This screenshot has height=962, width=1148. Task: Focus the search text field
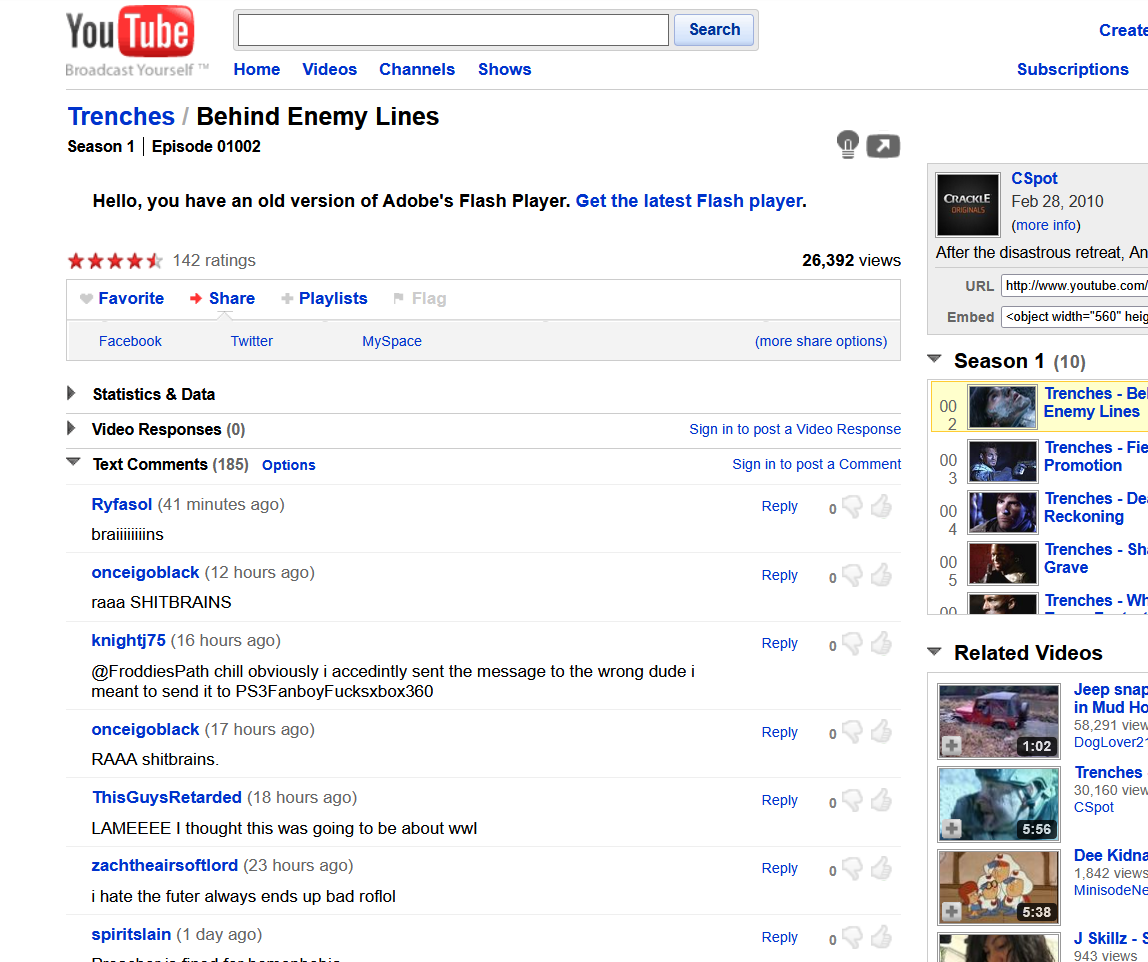453,30
